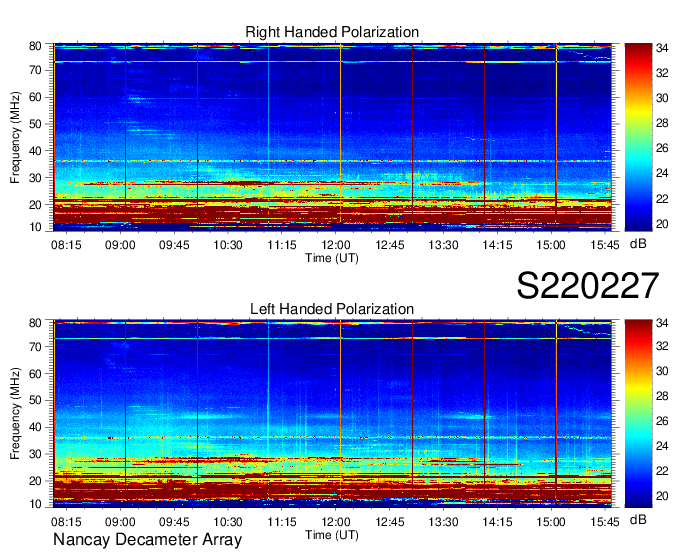Click the 08:15 tick on the Left Handed plot

[x=66, y=522]
